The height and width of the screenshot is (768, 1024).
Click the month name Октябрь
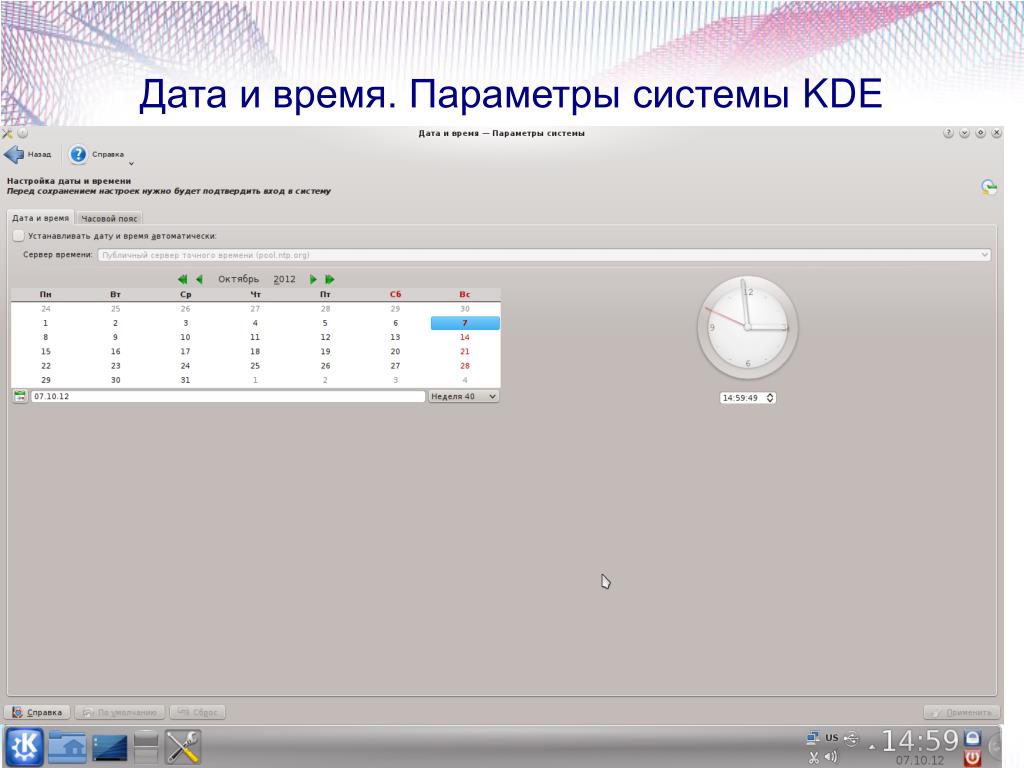pos(238,280)
